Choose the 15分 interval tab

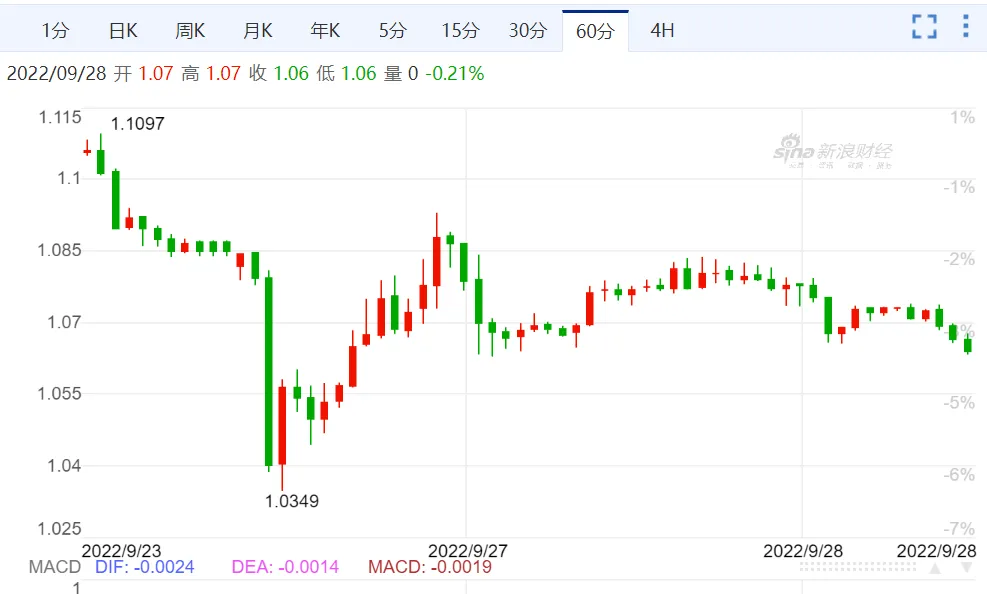(460, 30)
